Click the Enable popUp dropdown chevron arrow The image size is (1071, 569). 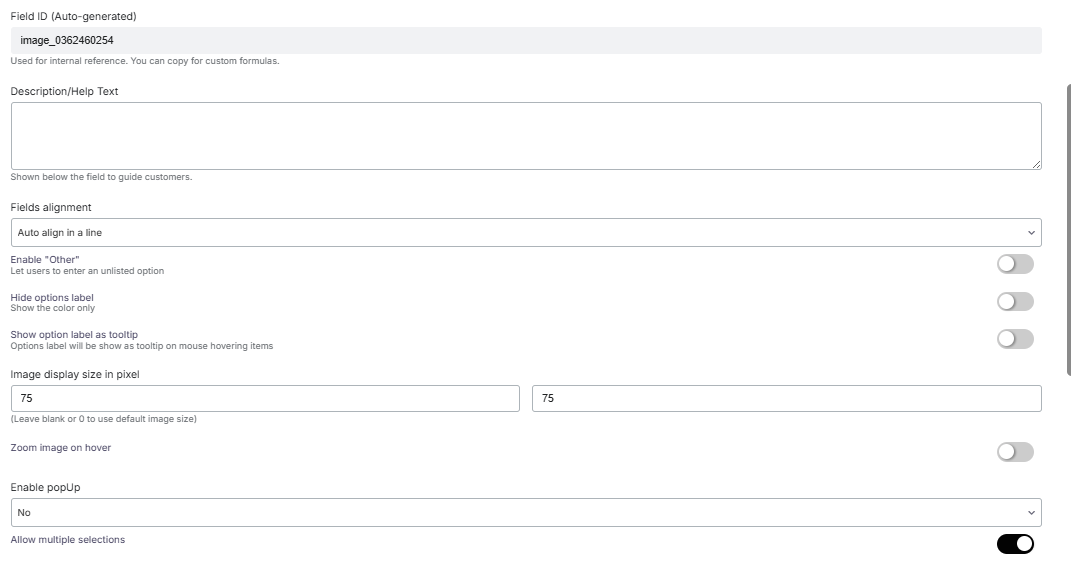click(x=1031, y=513)
